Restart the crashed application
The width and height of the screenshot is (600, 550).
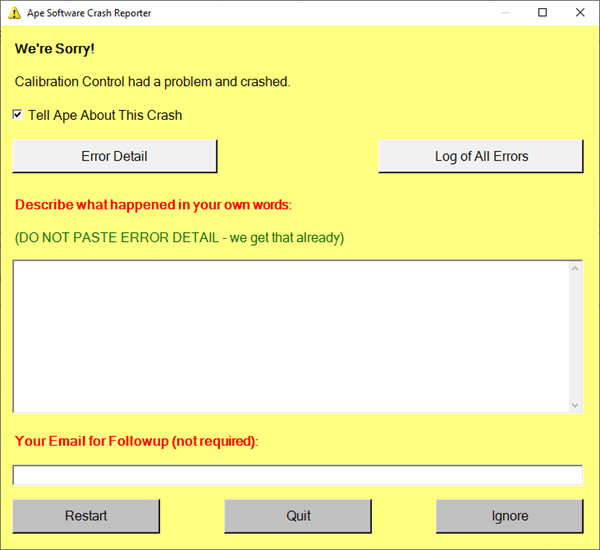(x=86, y=516)
